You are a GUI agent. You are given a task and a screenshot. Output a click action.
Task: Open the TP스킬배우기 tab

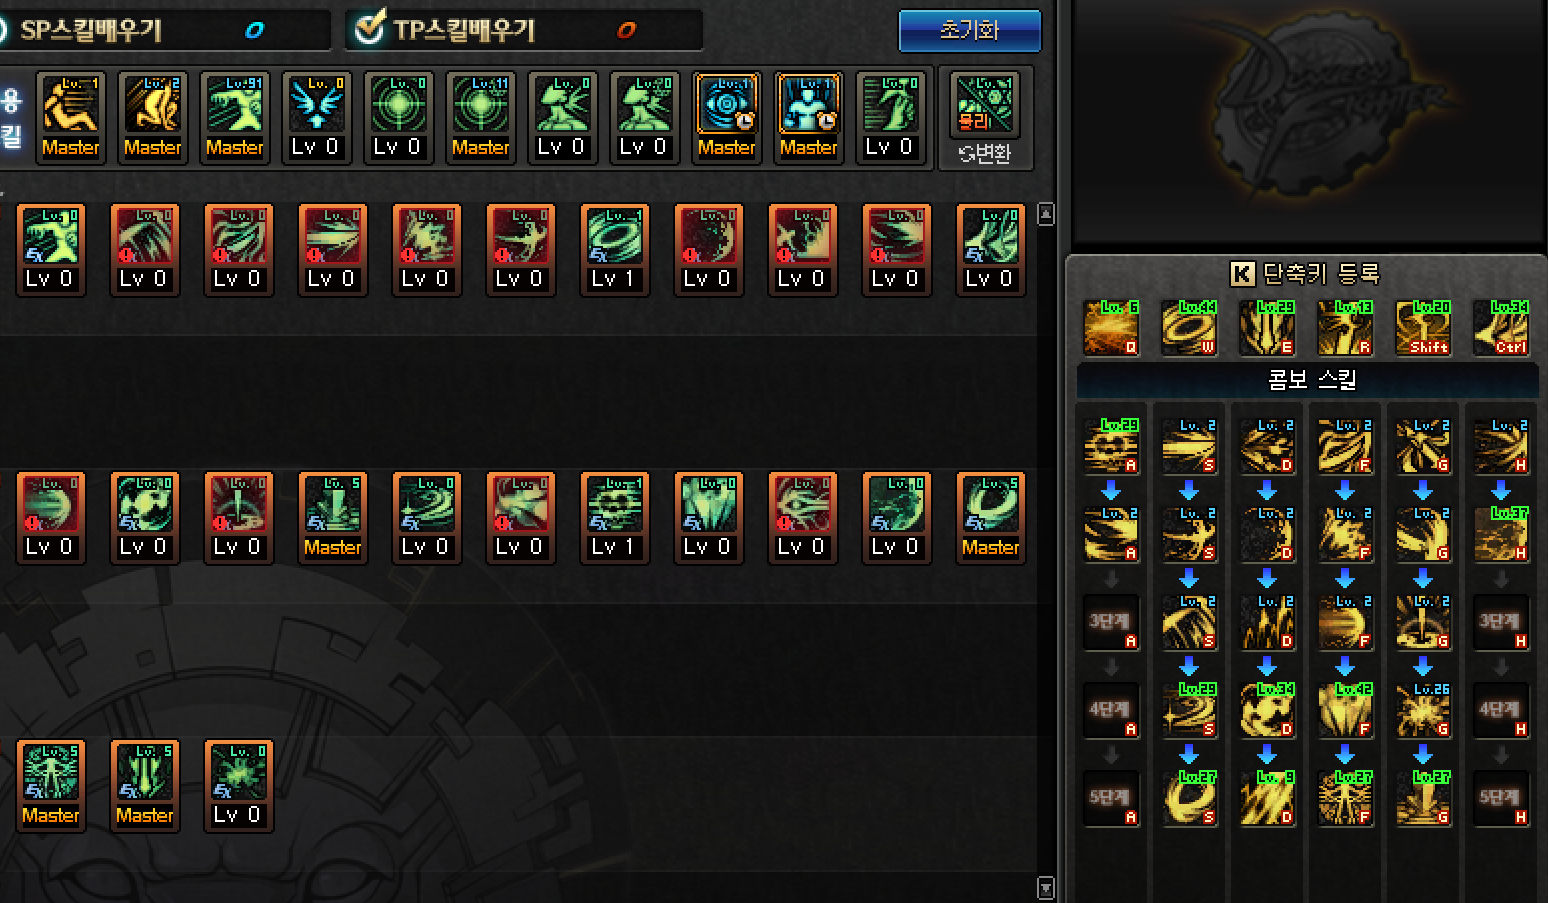coord(524,30)
